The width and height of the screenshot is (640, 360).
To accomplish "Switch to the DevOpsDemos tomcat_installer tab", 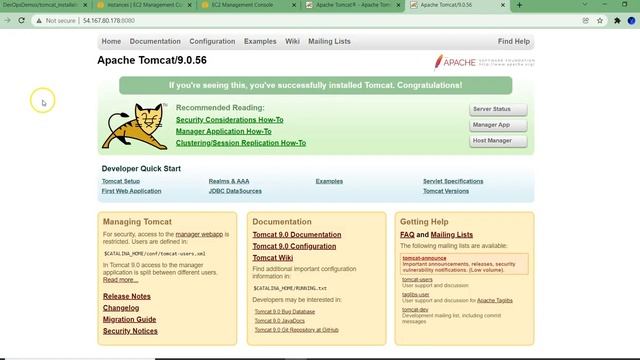I will click(x=45, y=5).
